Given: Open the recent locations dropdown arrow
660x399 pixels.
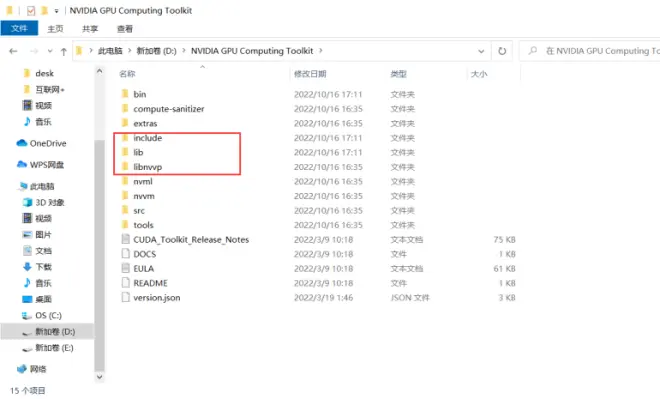Looking at the screenshot, I should click(x=50, y=51).
